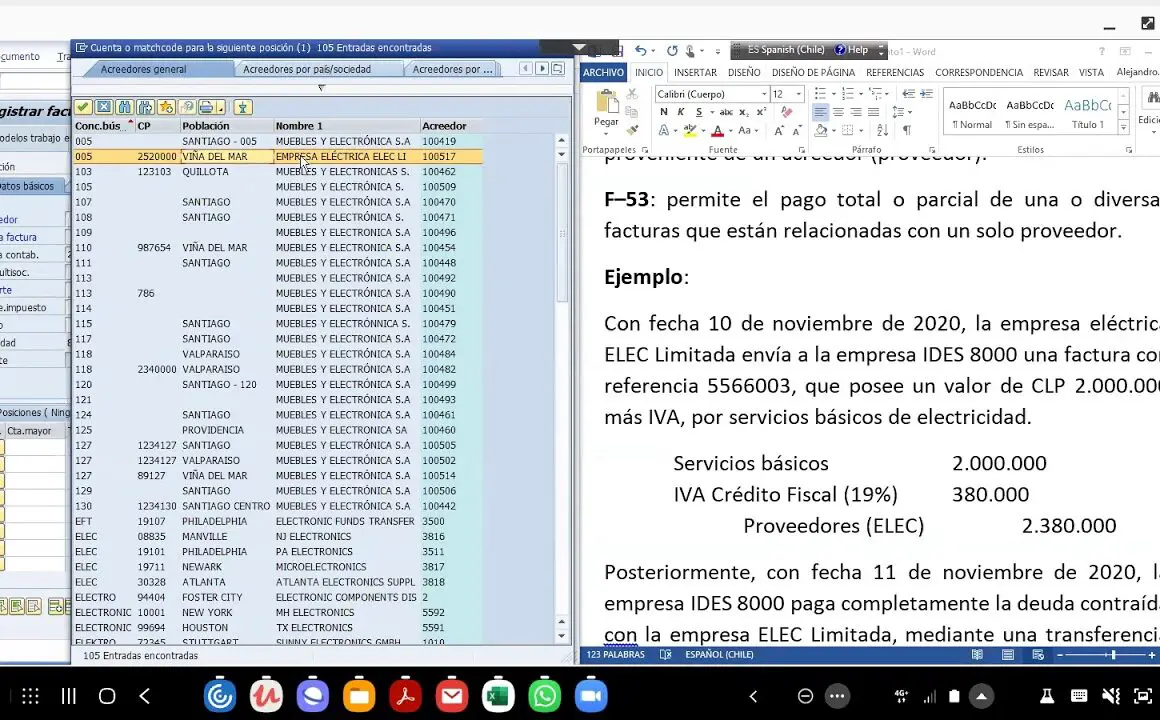Open WhatsApp from the taskbar
Viewport: 1160px width, 720px height.
point(544,696)
